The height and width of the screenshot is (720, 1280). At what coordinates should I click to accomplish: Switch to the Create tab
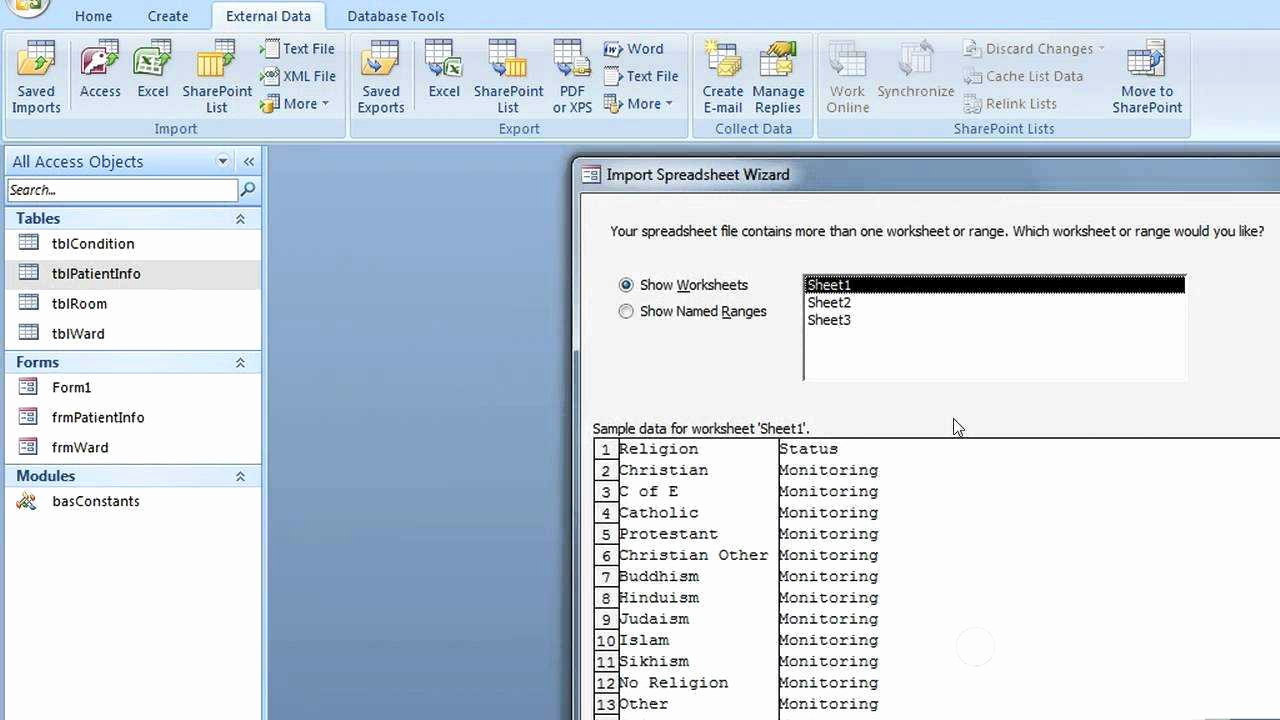tap(167, 16)
